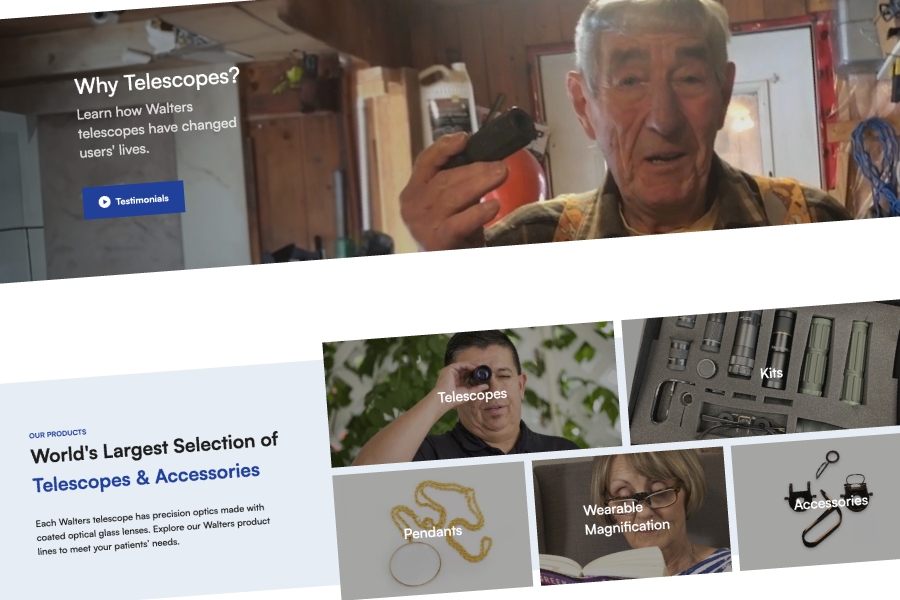Click the play icon beside Testimonials
The height and width of the screenshot is (600, 900).
coord(104,202)
